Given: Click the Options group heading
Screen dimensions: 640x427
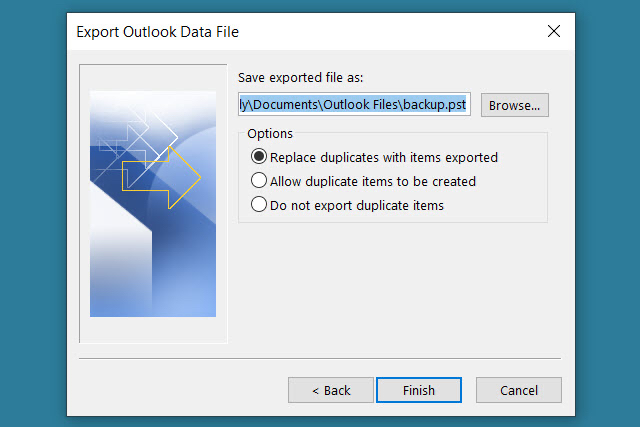Looking at the screenshot, I should [x=271, y=133].
